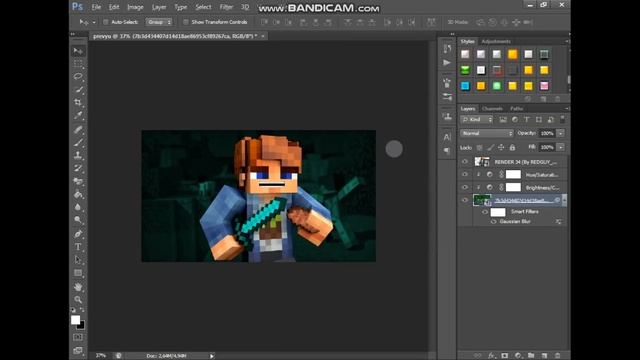Open the Image menu
Image resolution: width=640 pixels, height=360 pixels.
(x=135, y=7)
